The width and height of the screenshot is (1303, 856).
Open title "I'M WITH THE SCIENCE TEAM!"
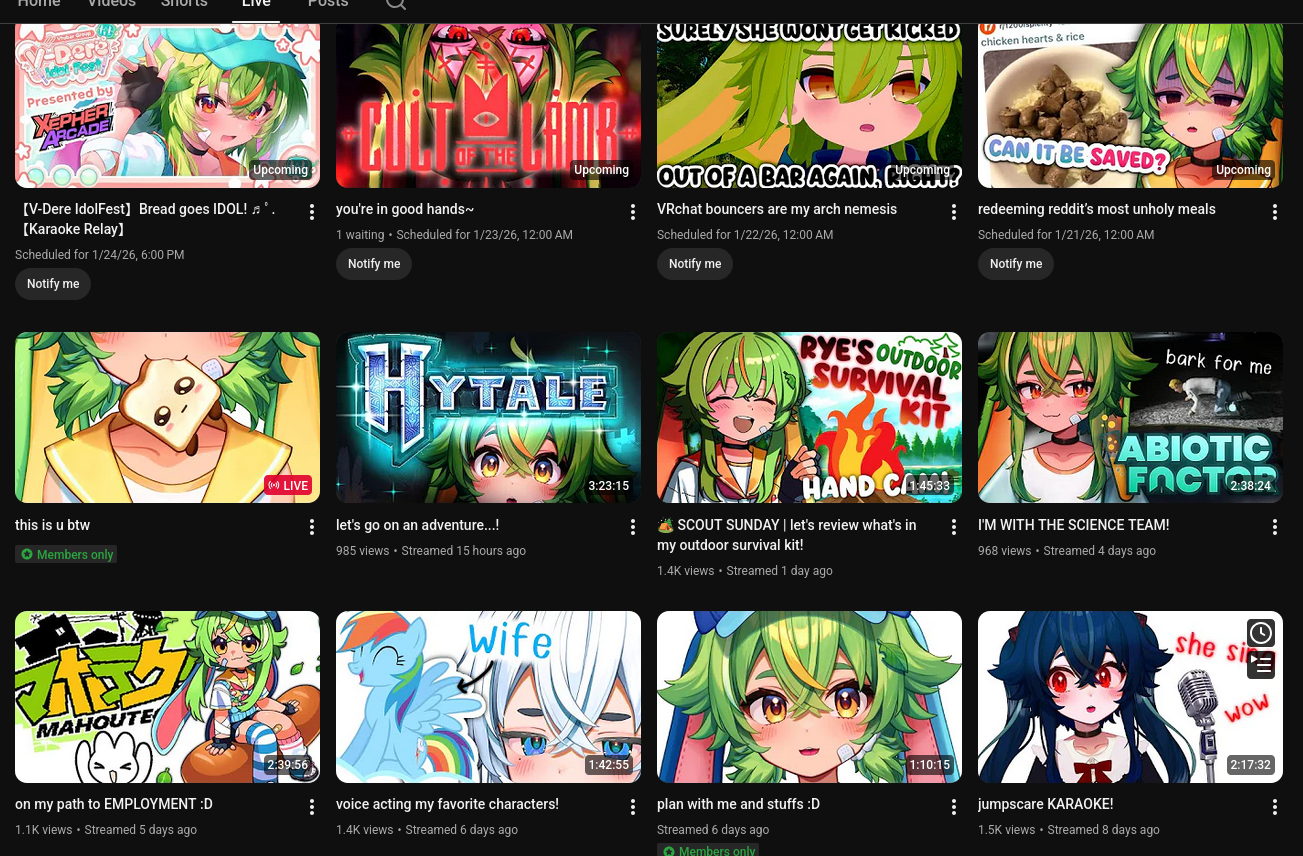coord(1073,525)
